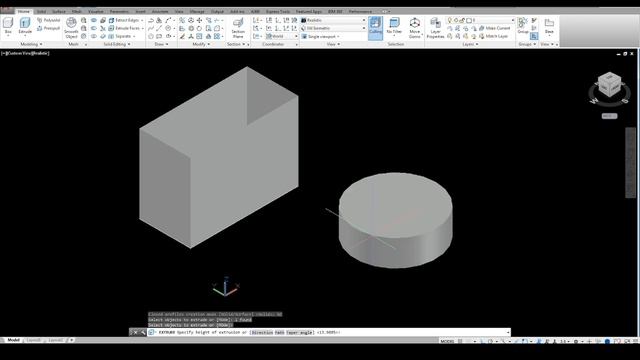Choose the Direction extrude option
Screen dimensions: 640x360
262,333
